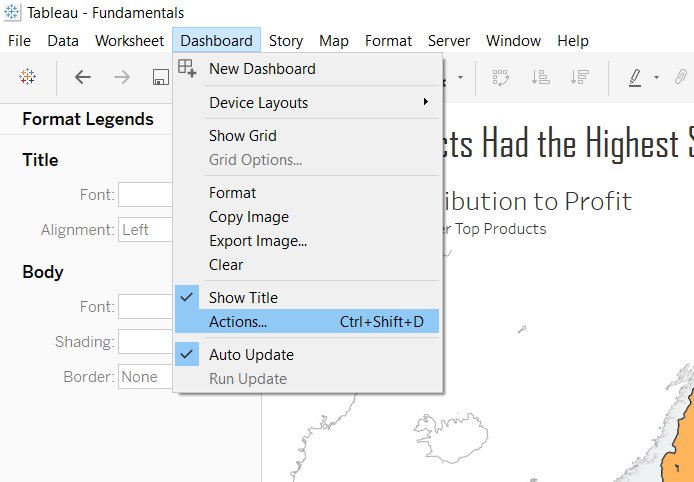
Task: Open the Body Border dropdown showing None
Action: (146, 377)
